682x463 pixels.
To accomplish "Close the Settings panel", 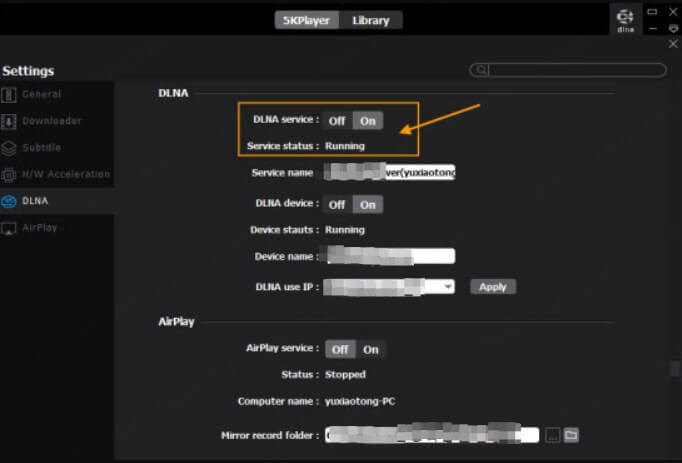I will 673,44.
